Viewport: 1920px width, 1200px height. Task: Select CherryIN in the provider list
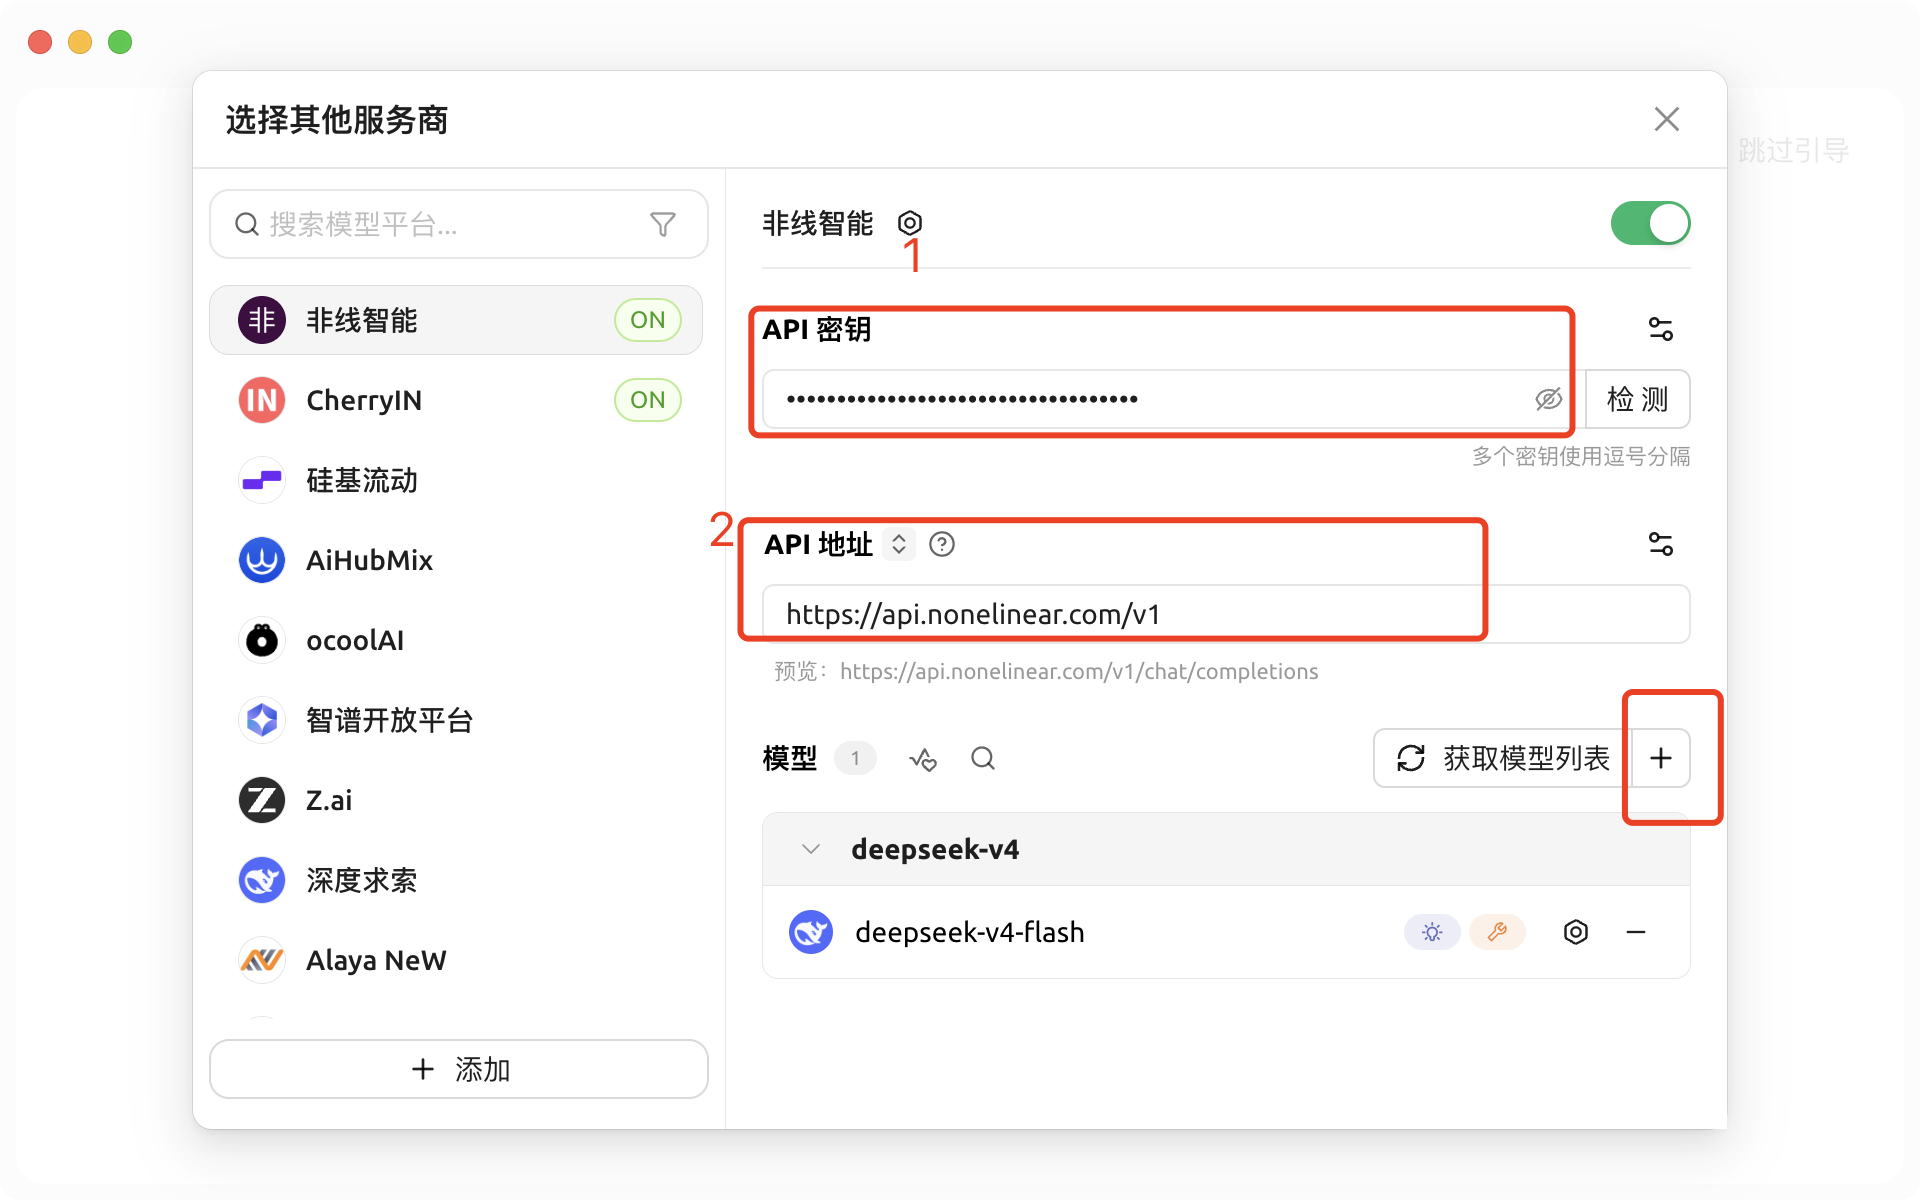click(456, 400)
